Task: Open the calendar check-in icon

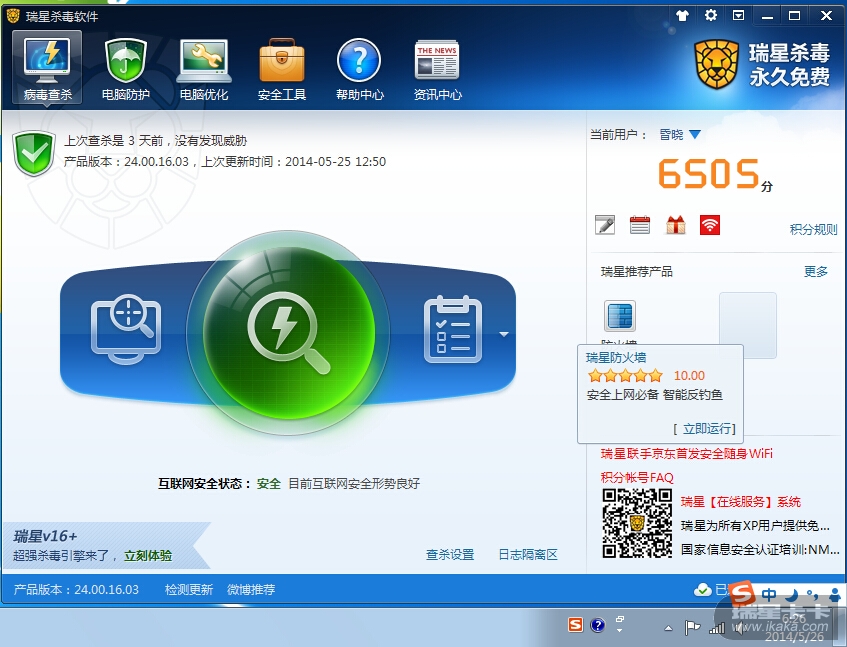Action: (640, 225)
